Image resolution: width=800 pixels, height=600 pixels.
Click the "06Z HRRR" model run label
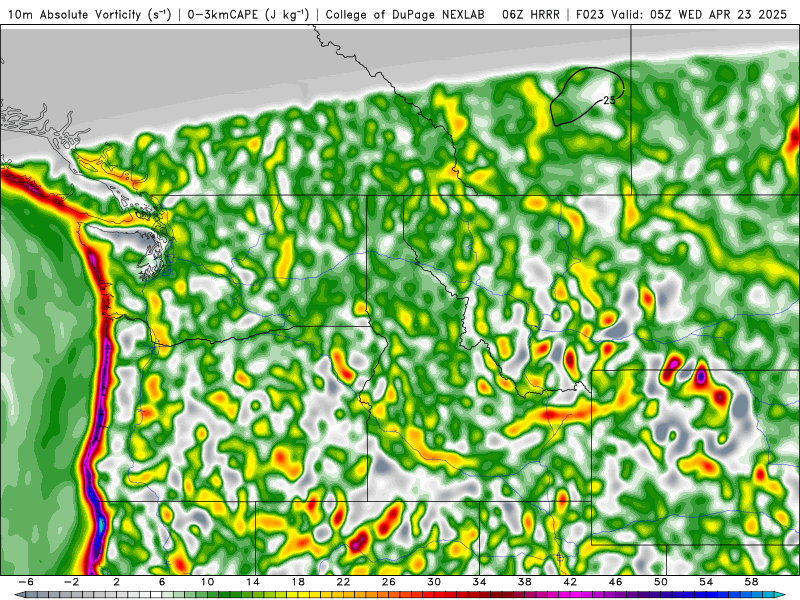coord(531,14)
